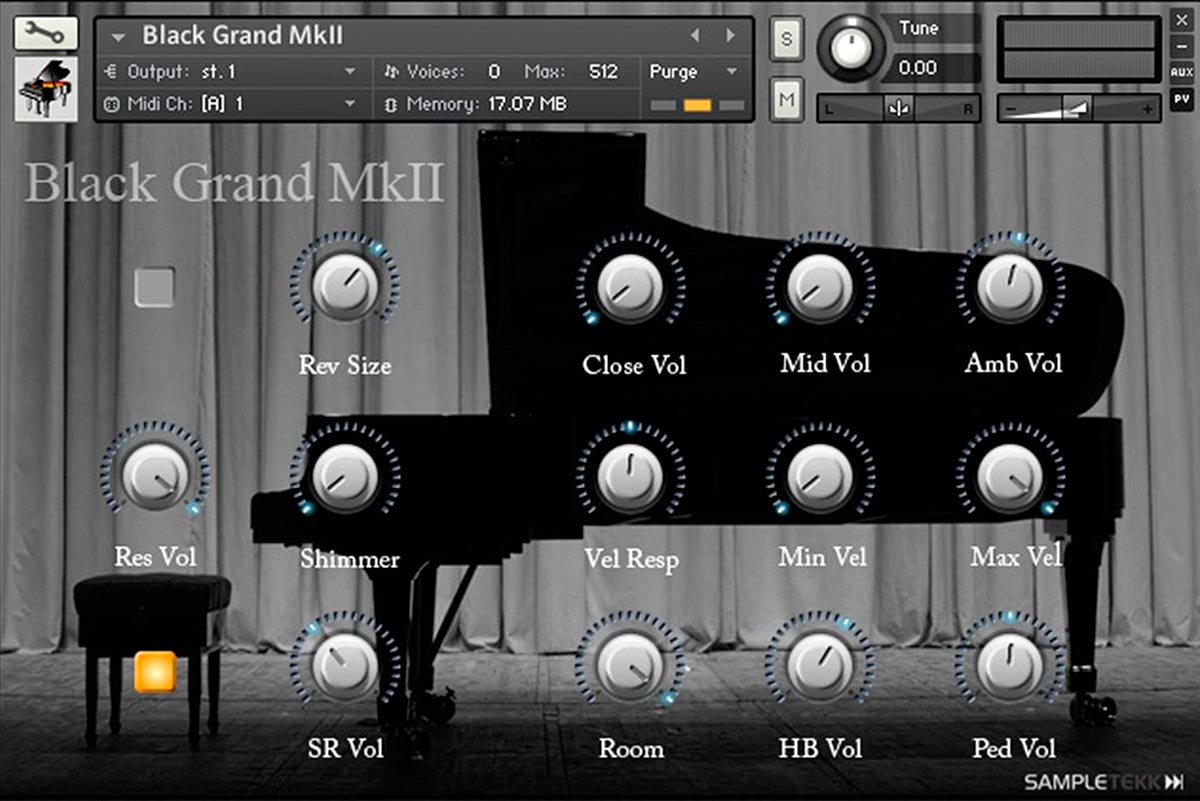Click the Amb Vol knob
Image resolution: width=1200 pixels, height=801 pixels.
coord(1010,287)
